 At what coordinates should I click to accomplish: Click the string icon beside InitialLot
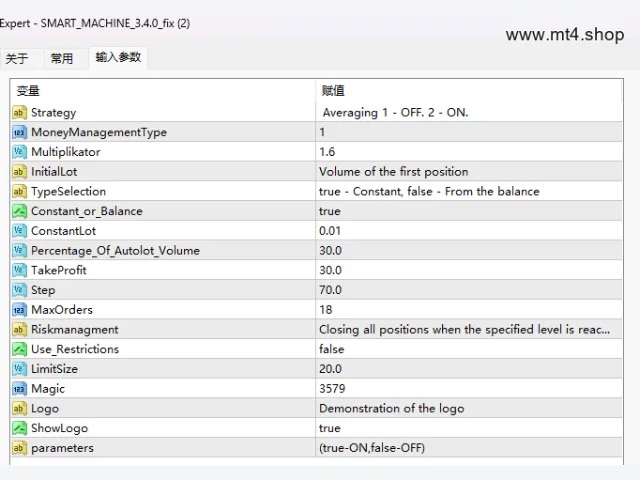click(x=19, y=171)
